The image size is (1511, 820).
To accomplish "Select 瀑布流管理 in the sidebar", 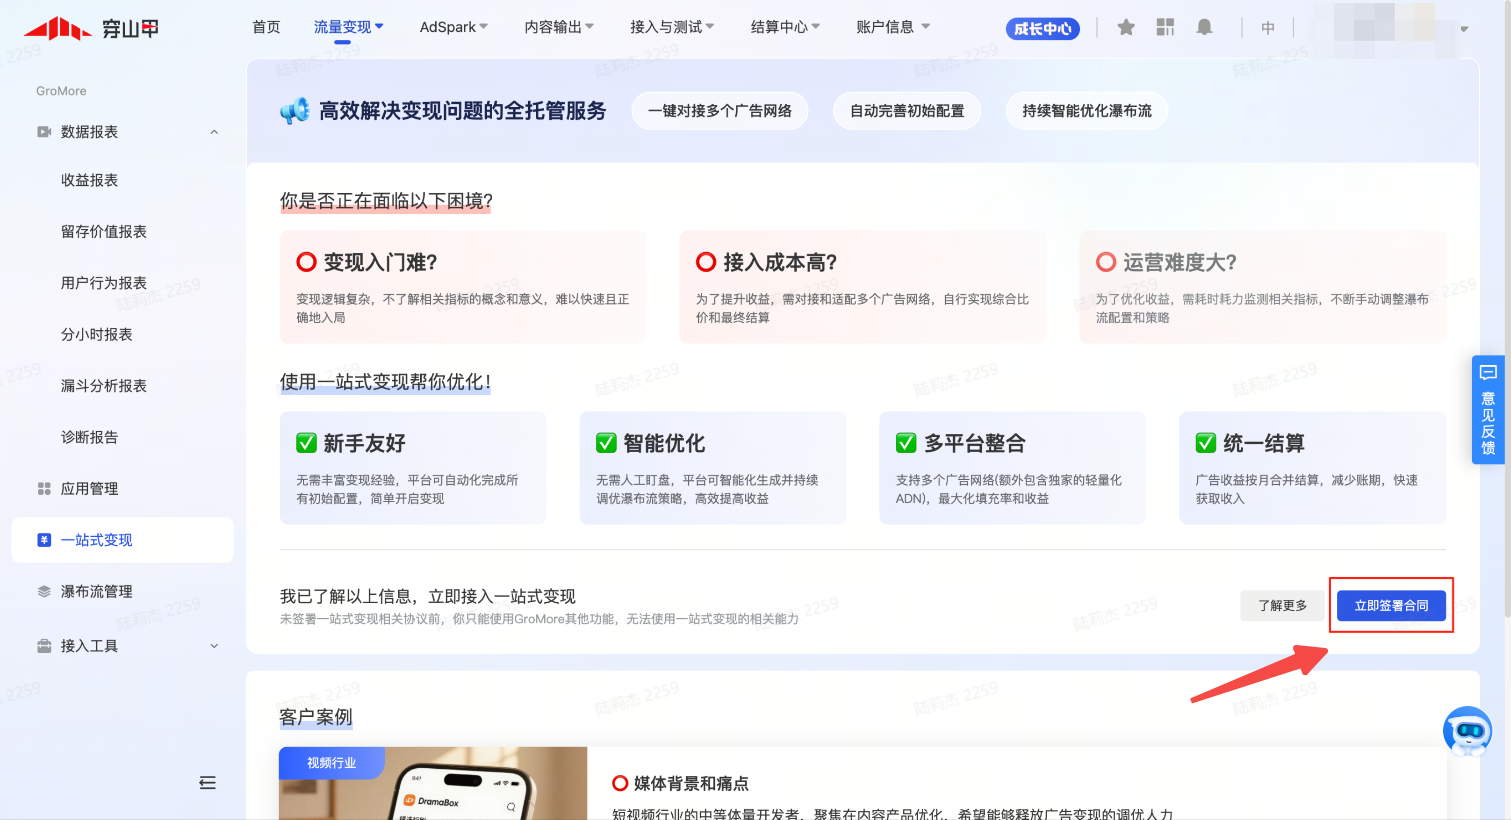I will [96, 592].
